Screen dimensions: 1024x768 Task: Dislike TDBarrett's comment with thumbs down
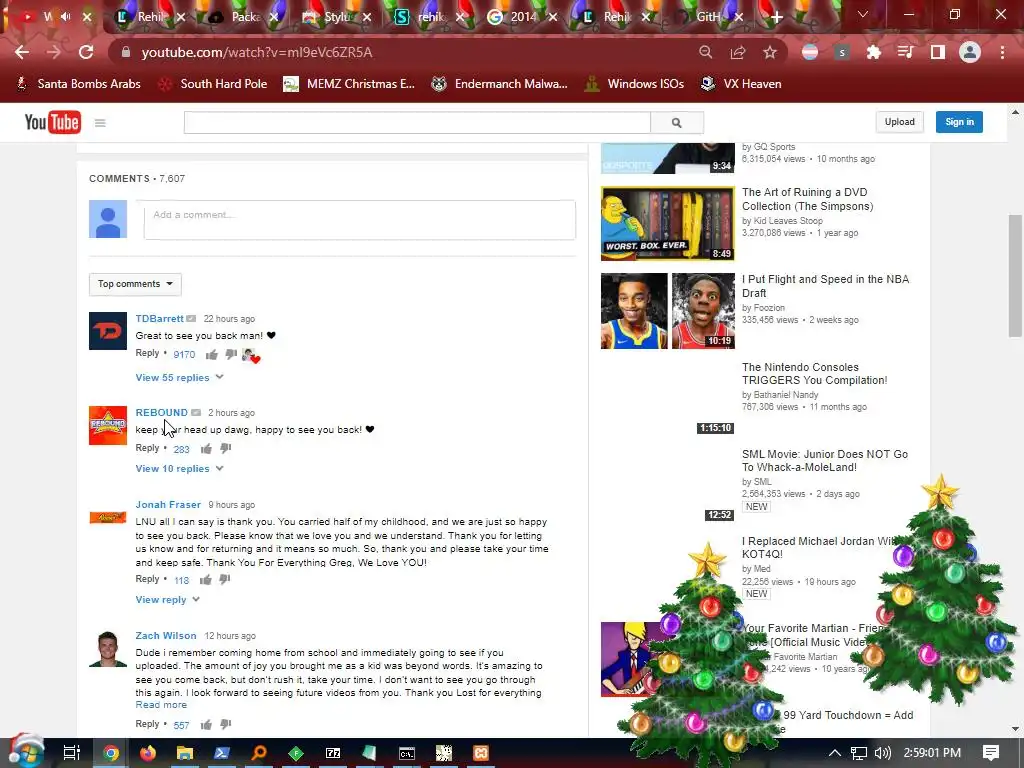coord(231,354)
